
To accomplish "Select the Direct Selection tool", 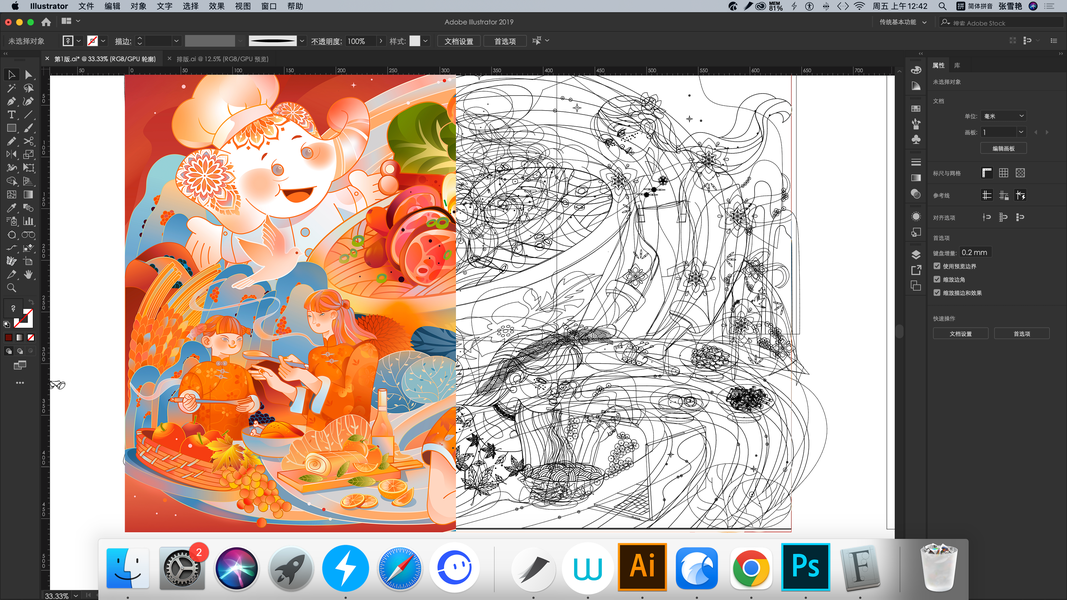I will tap(28, 75).
